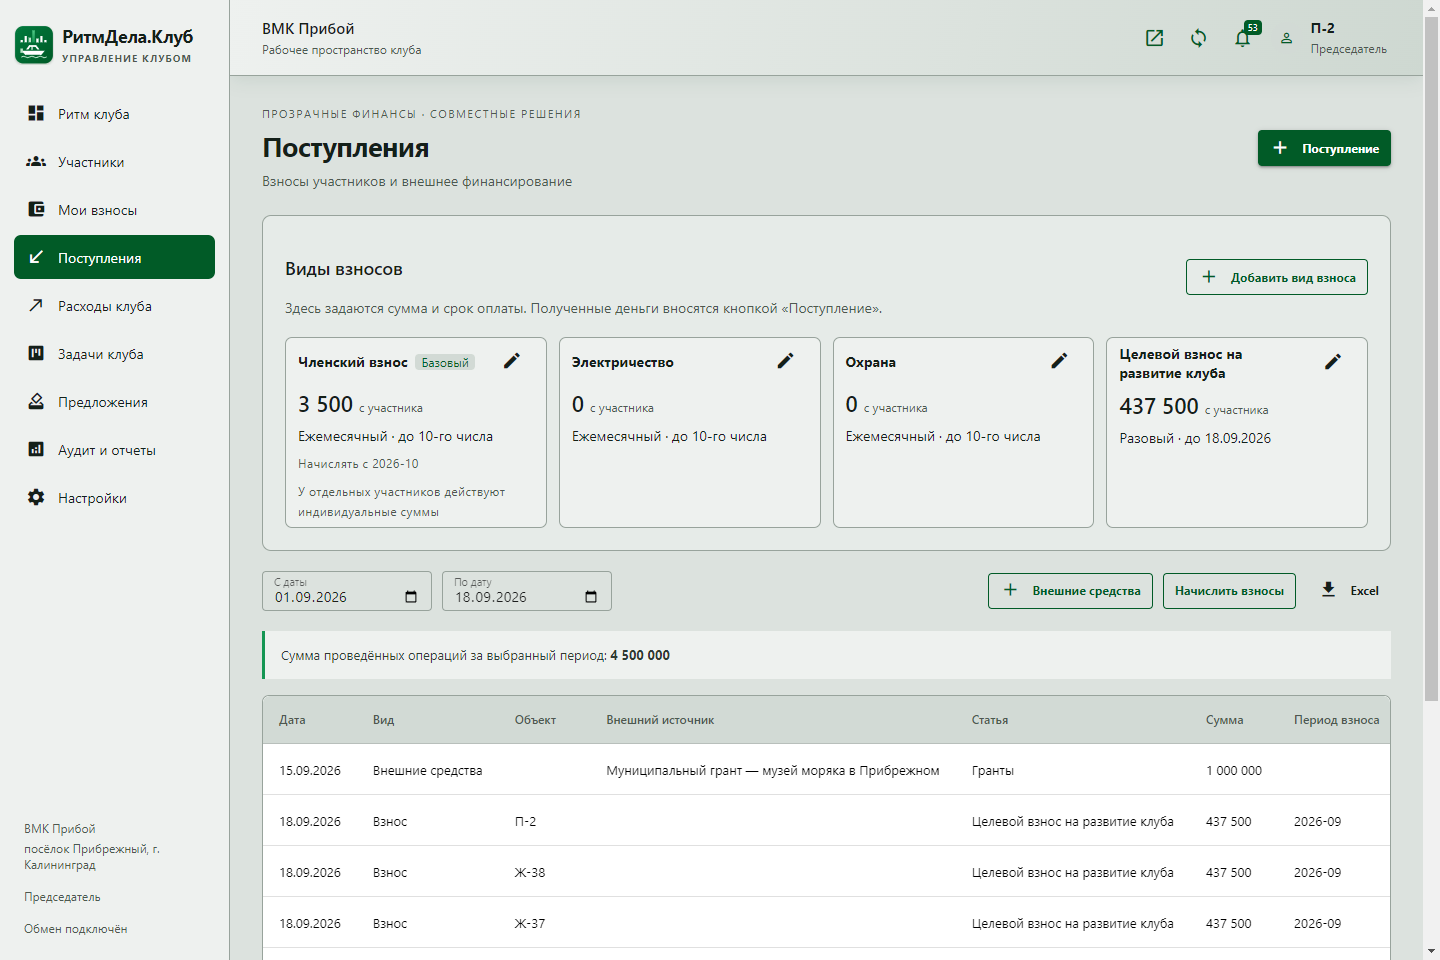Click the Настройки gear icon

click(x=36, y=497)
